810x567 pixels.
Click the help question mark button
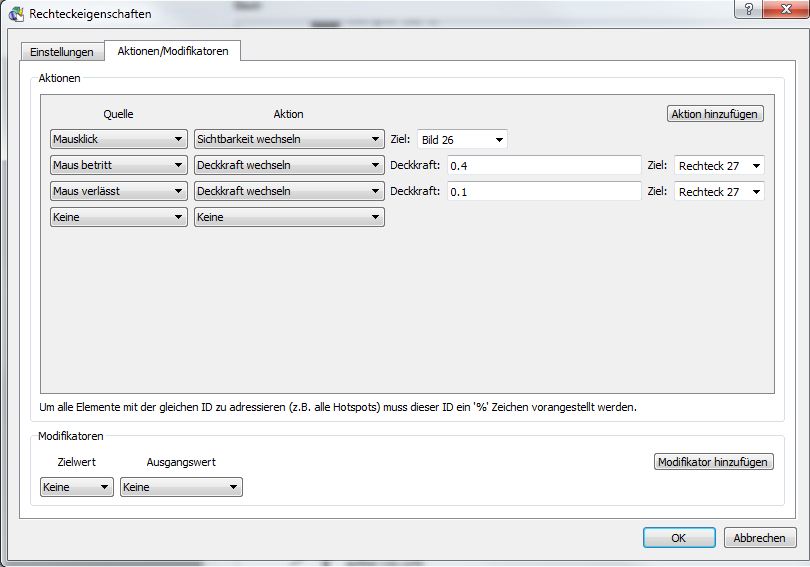[x=747, y=9]
